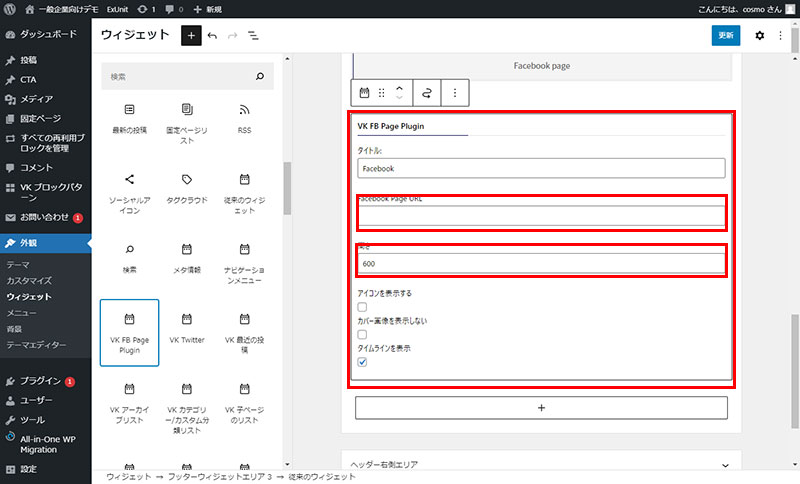
Task: Open the Customize submenu item
Action: pos(28,281)
